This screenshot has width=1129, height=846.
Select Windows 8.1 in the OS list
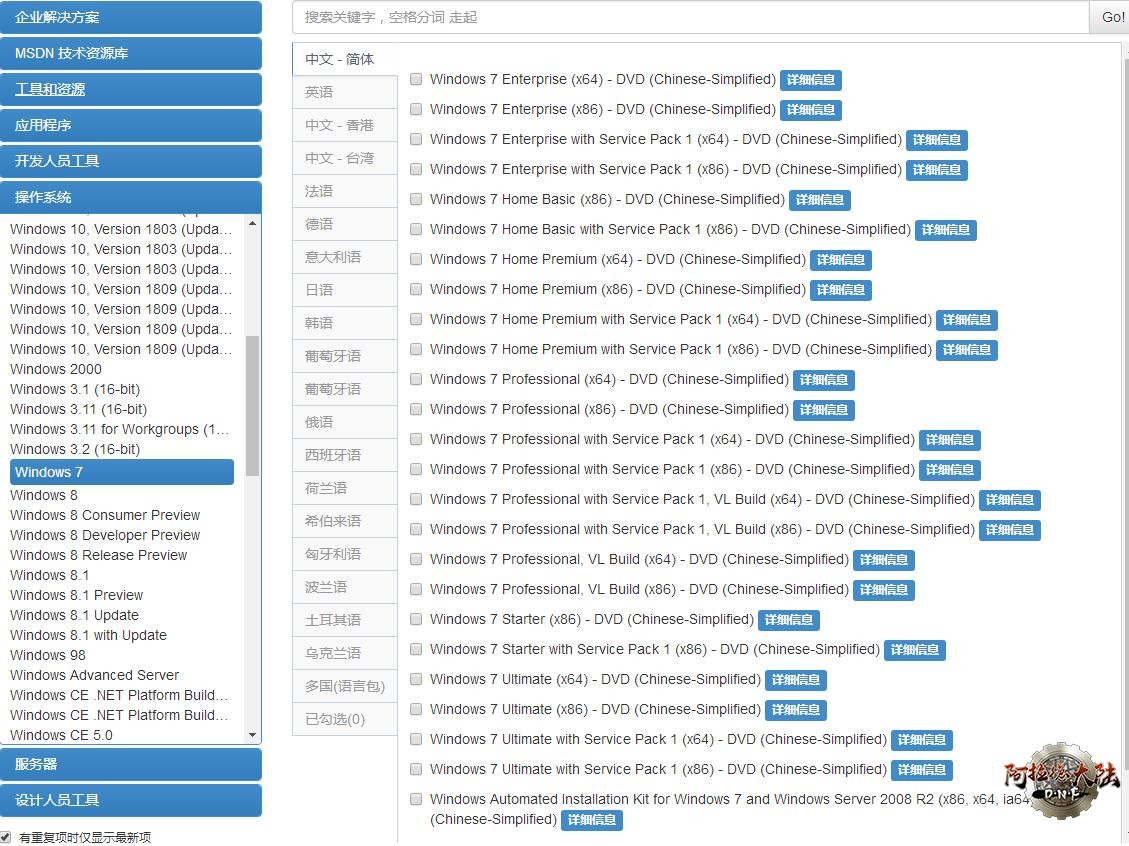(x=50, y=575)
